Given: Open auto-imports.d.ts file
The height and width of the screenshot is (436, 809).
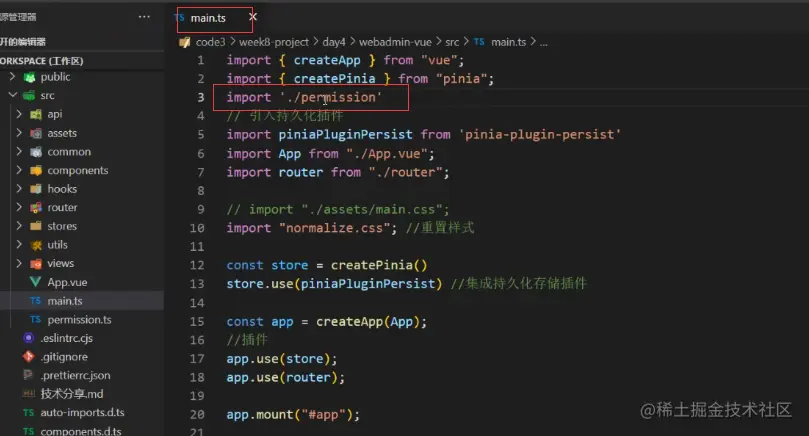Looking at the screenshot, I should pos(82,413).
